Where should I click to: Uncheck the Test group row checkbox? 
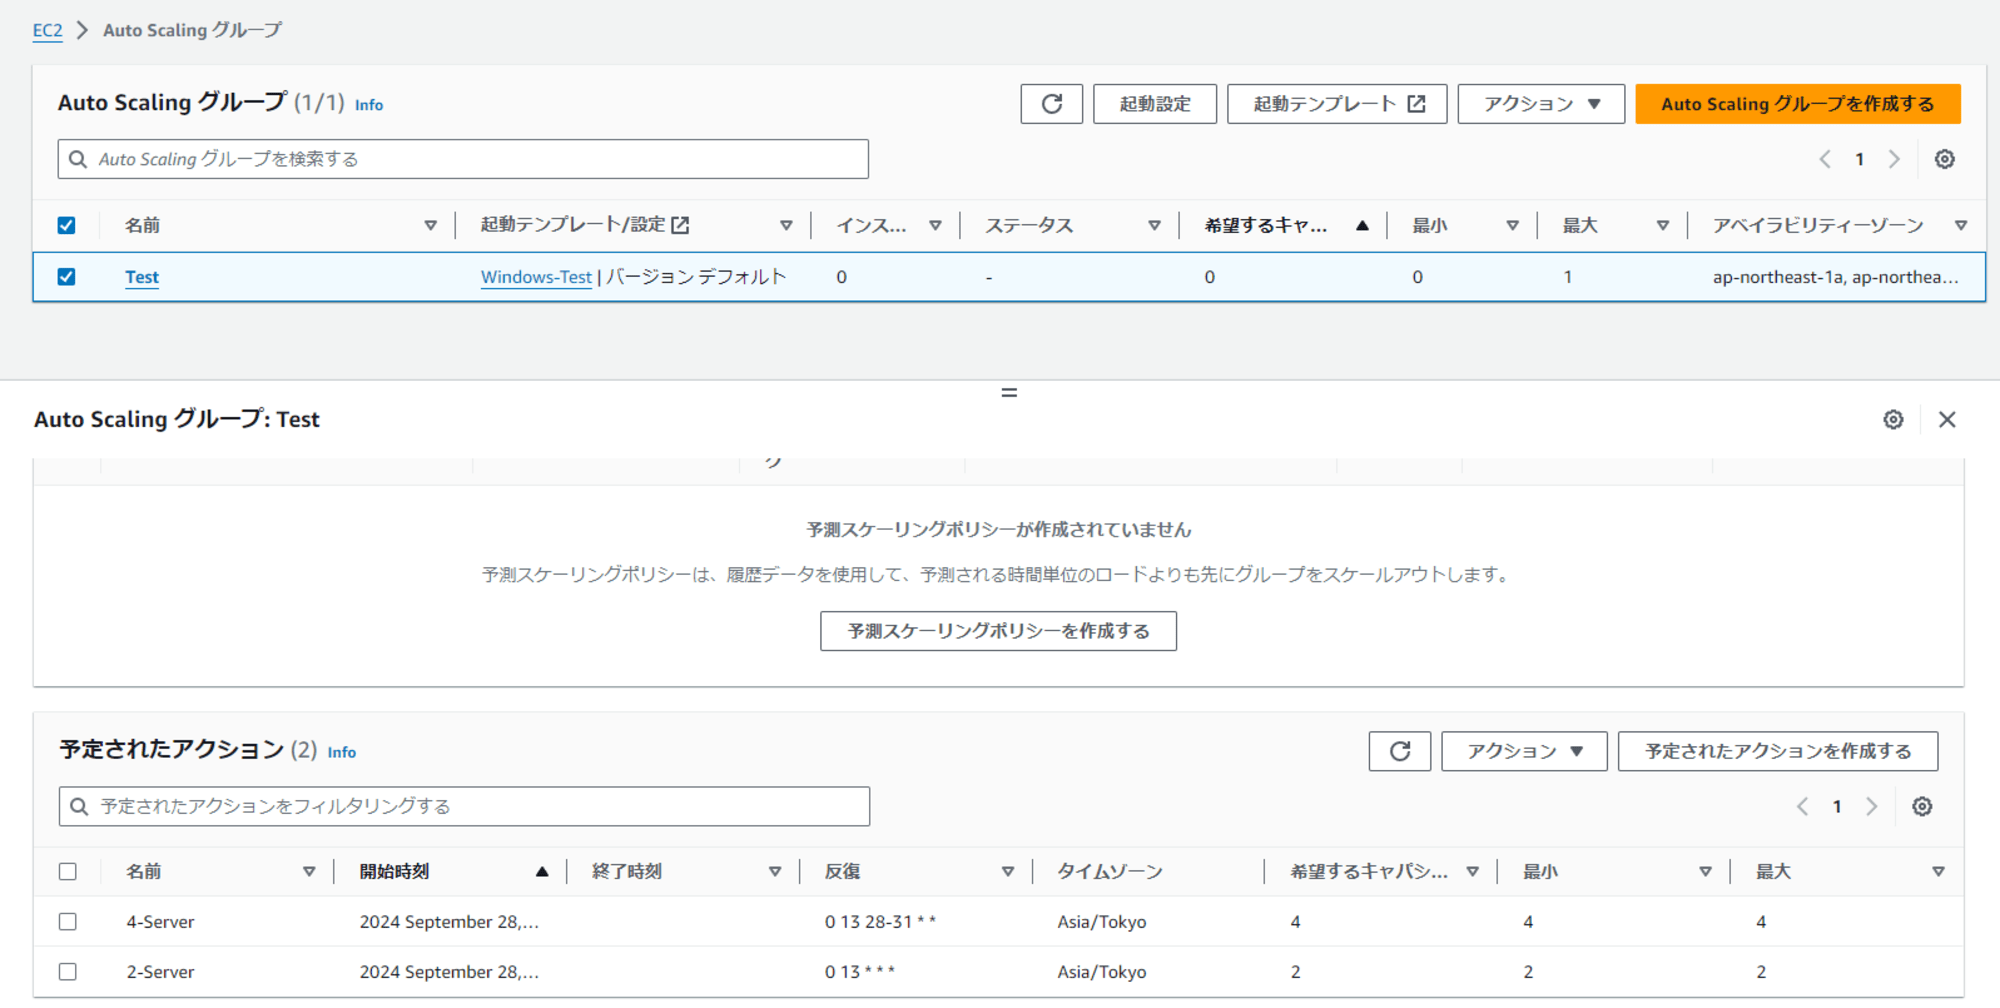[x=66, y=276]
